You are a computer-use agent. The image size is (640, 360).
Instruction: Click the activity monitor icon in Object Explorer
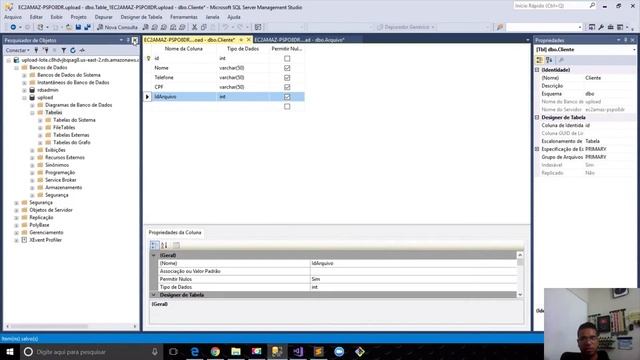coord(82,50)
